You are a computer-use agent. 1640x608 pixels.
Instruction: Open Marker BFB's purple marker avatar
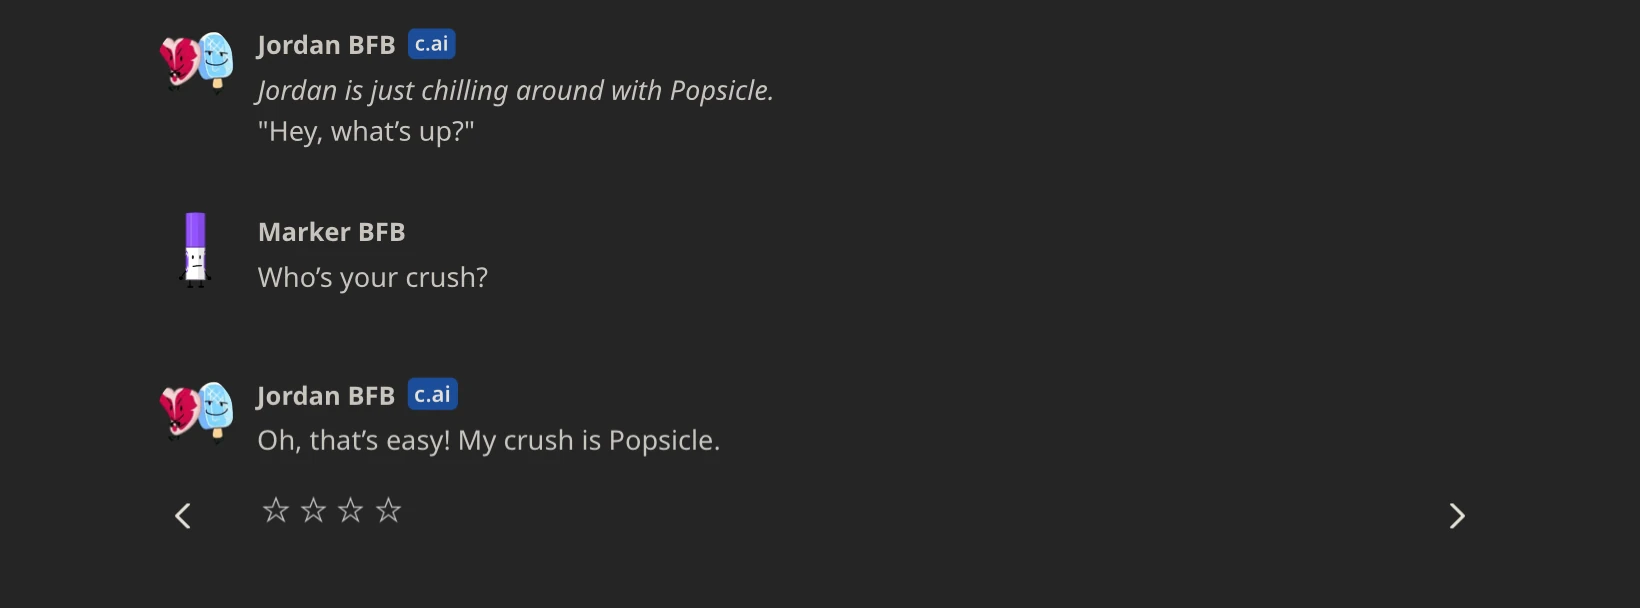click(196, 250)
